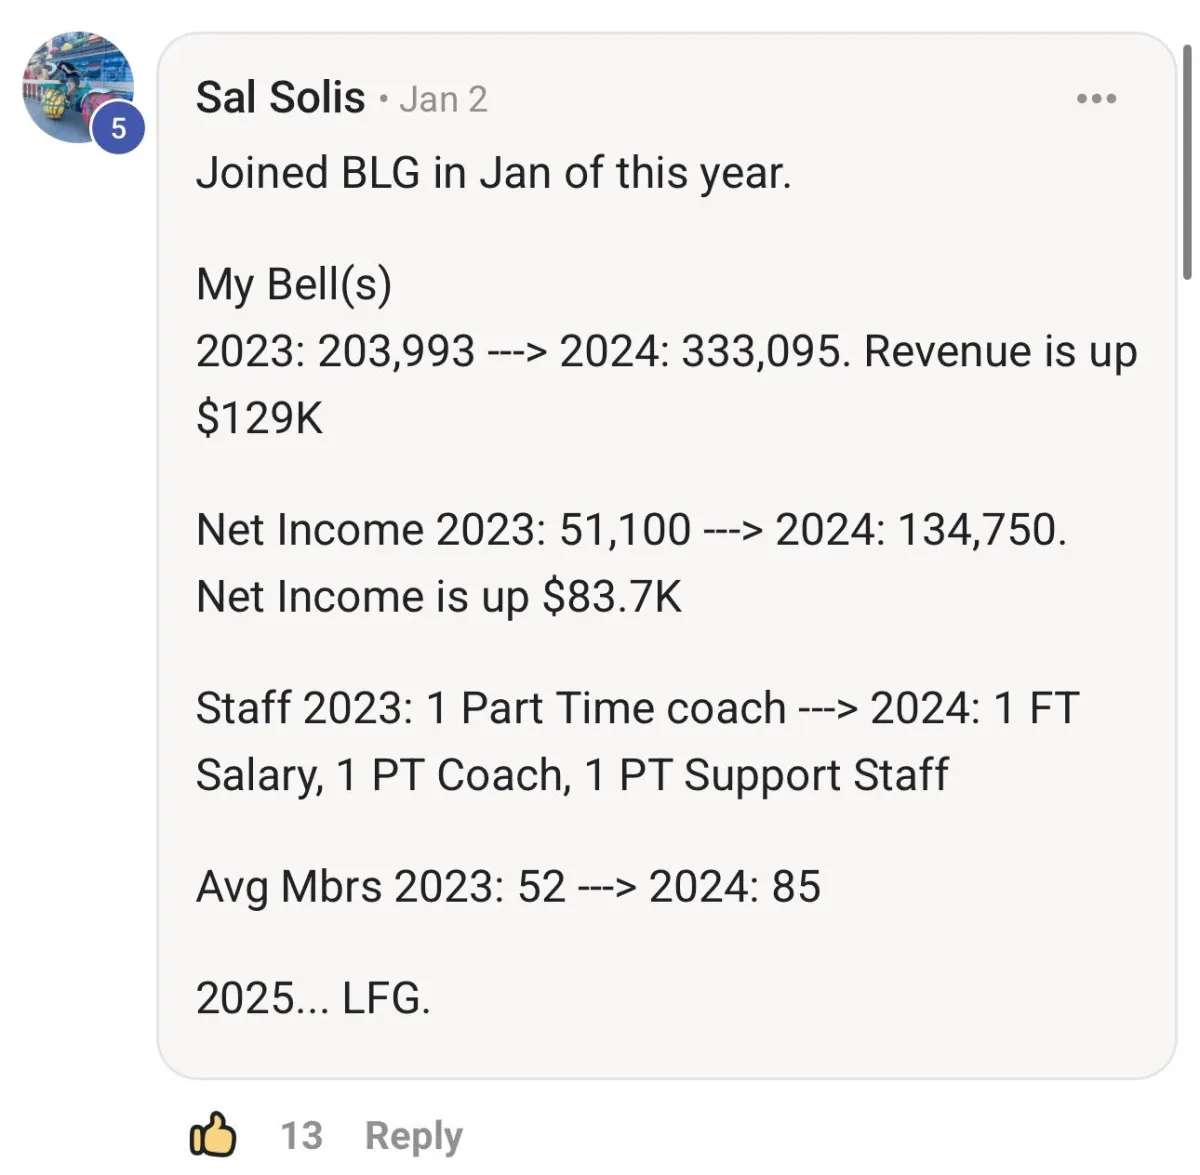Open Sal Solis's profile picture
Viewport: 1200px width, 1175px height.
pos(78,87)
